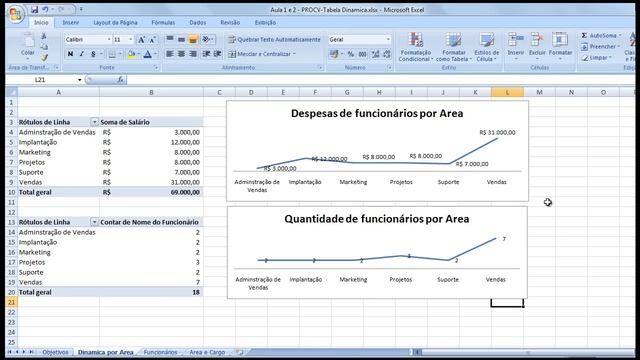Viewport: 640px width, 360px height.
Task: Open the Office button menu
Action: point(15,14)
